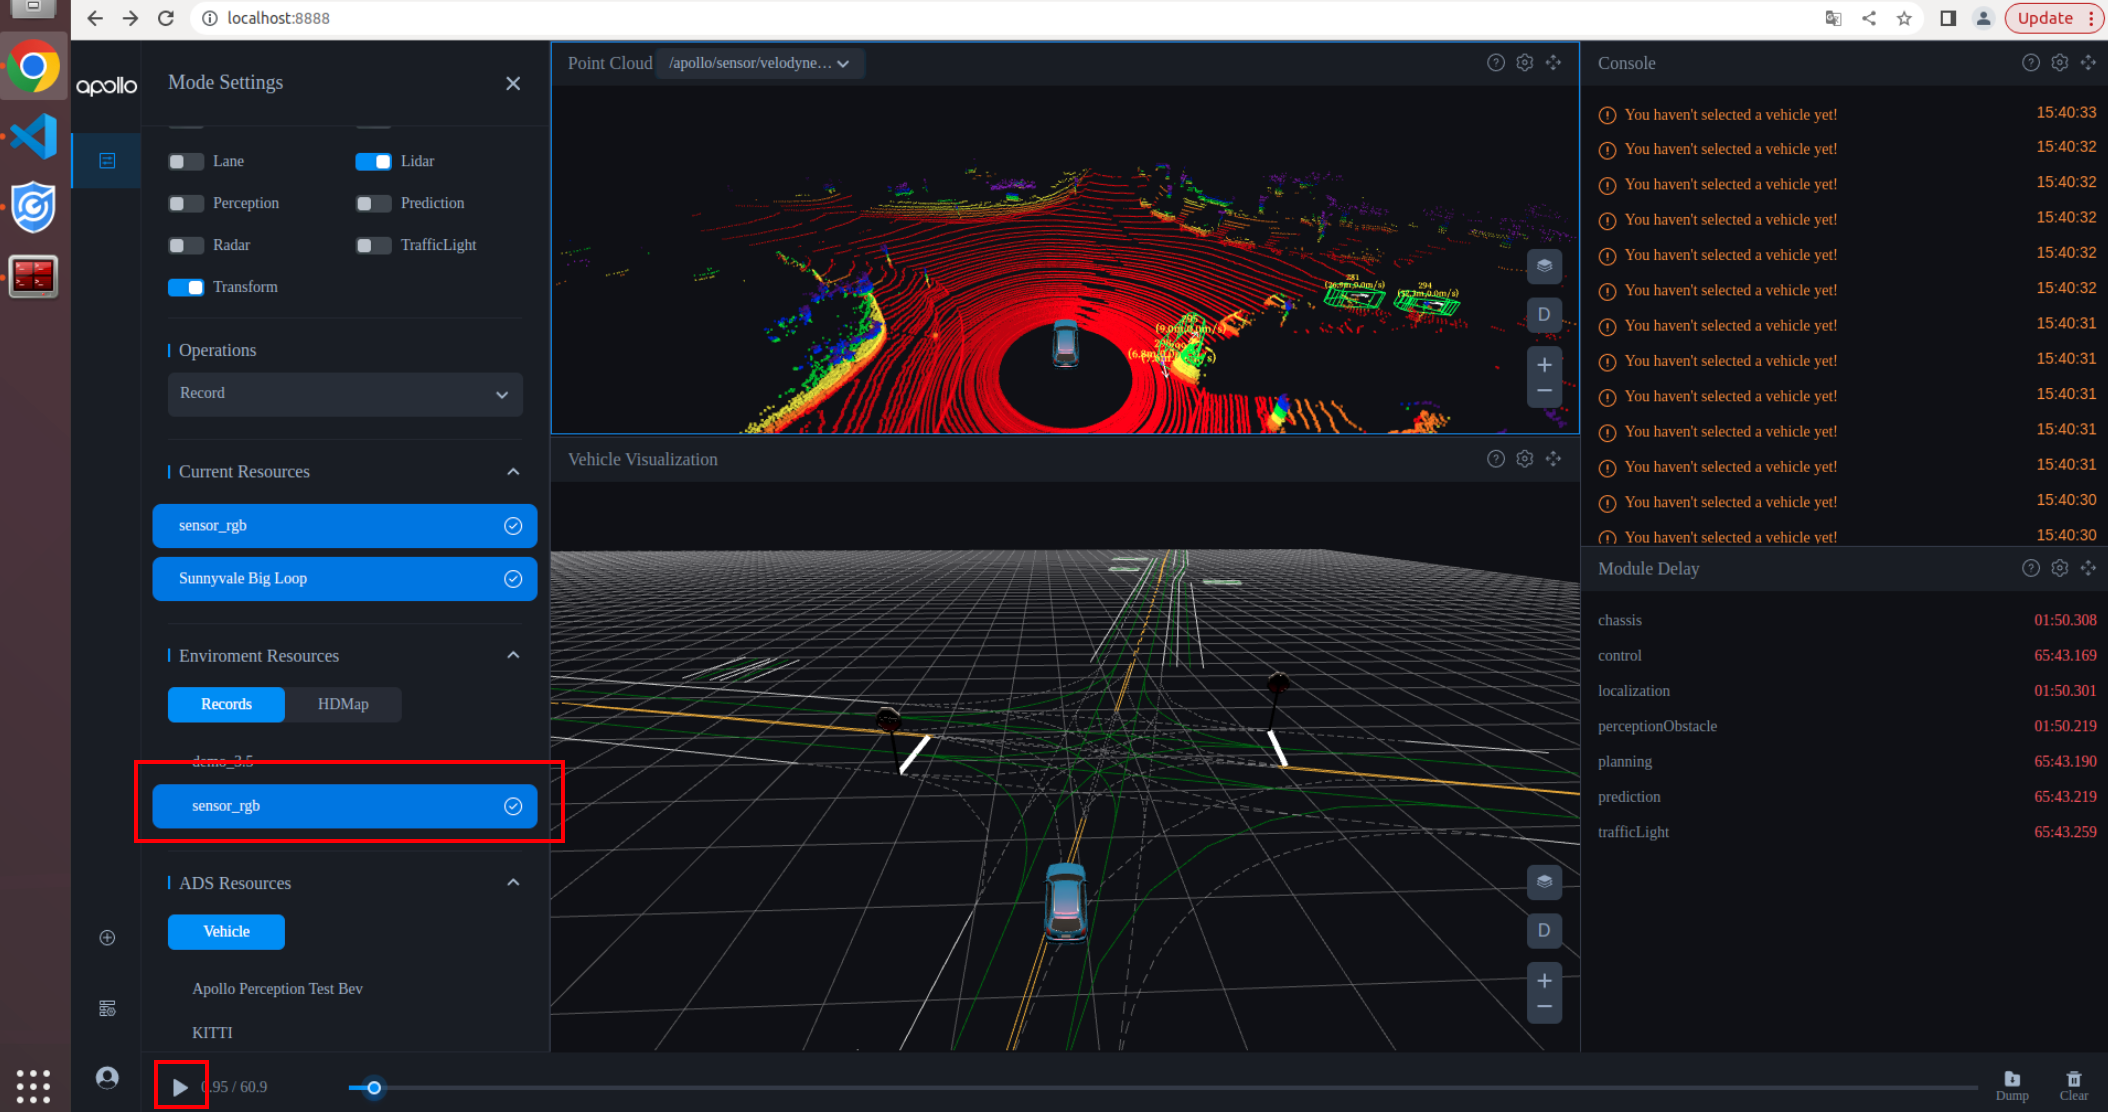Click the Dump icon in bottom bar
The height and width of the screenshot is (1112, 2108).
(x=2012, y=1080)
